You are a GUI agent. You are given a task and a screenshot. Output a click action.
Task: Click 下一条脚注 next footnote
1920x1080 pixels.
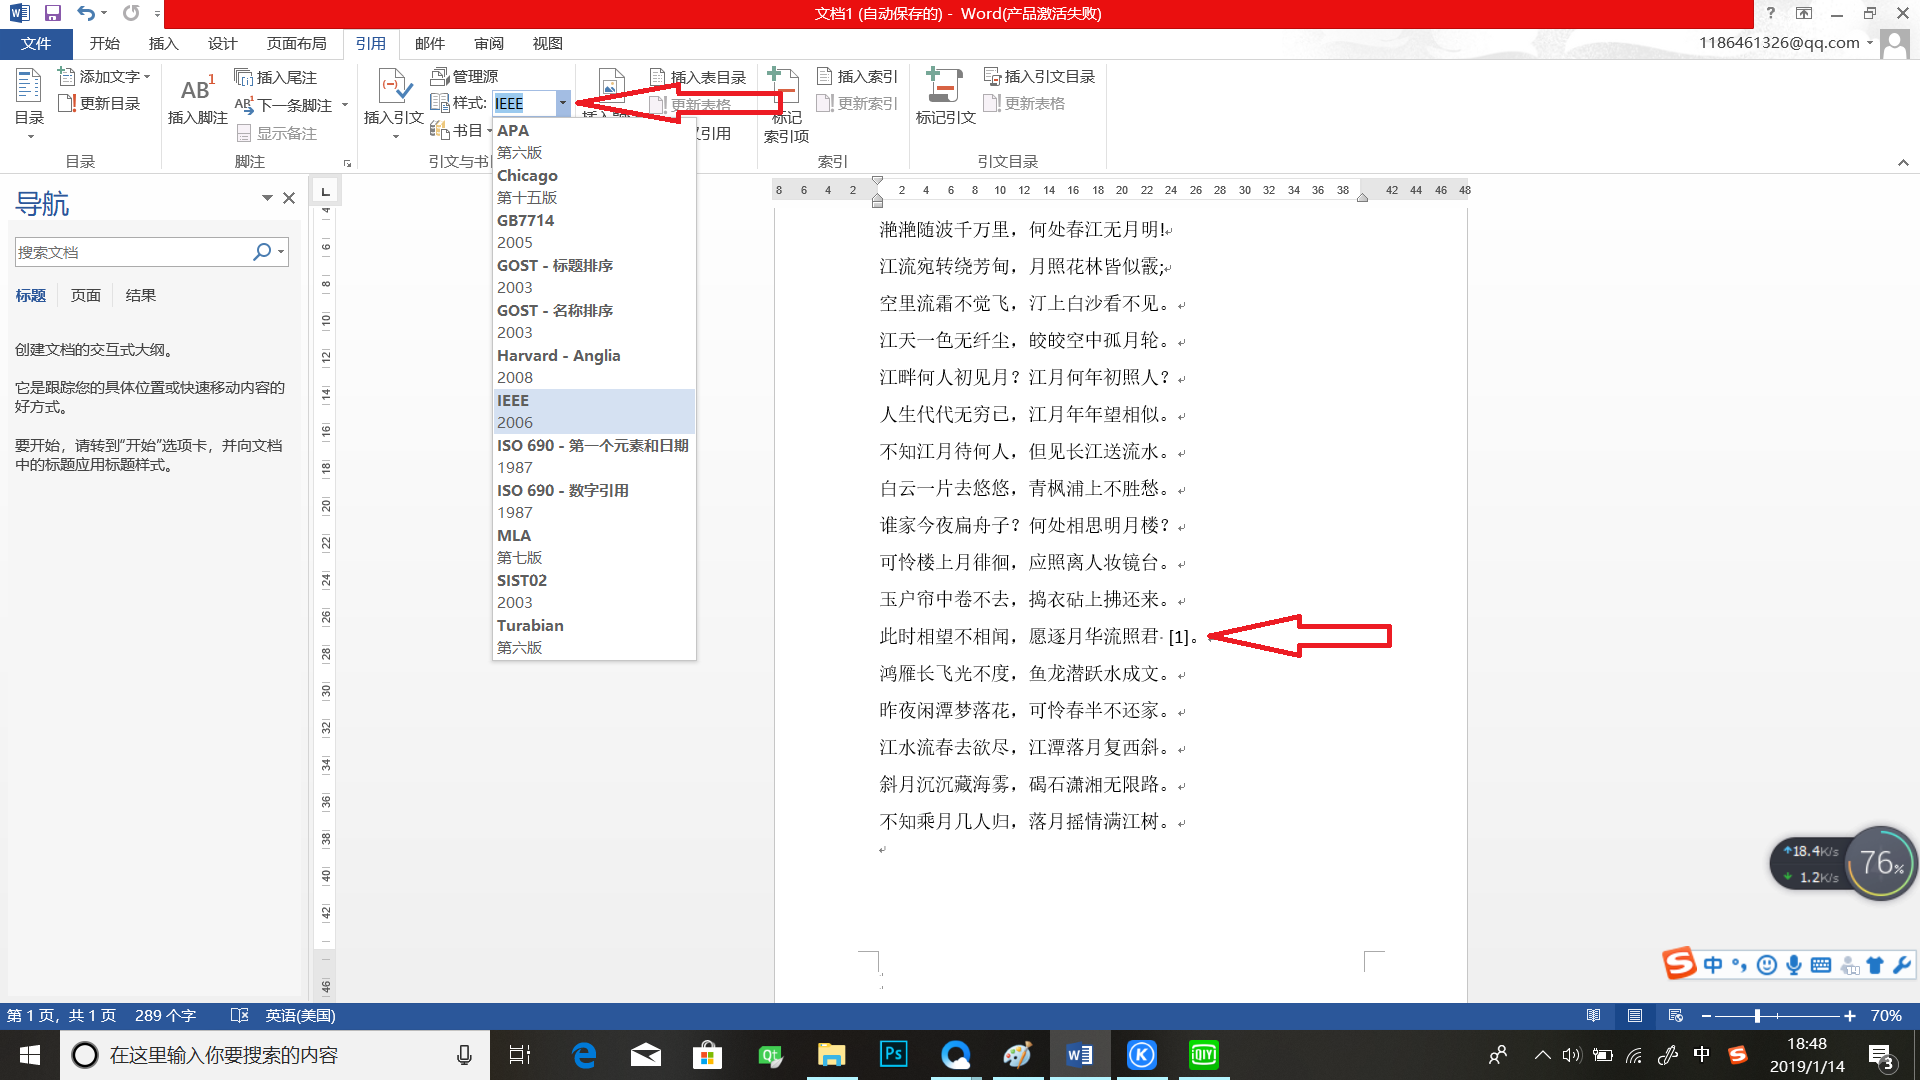(285, 105)
